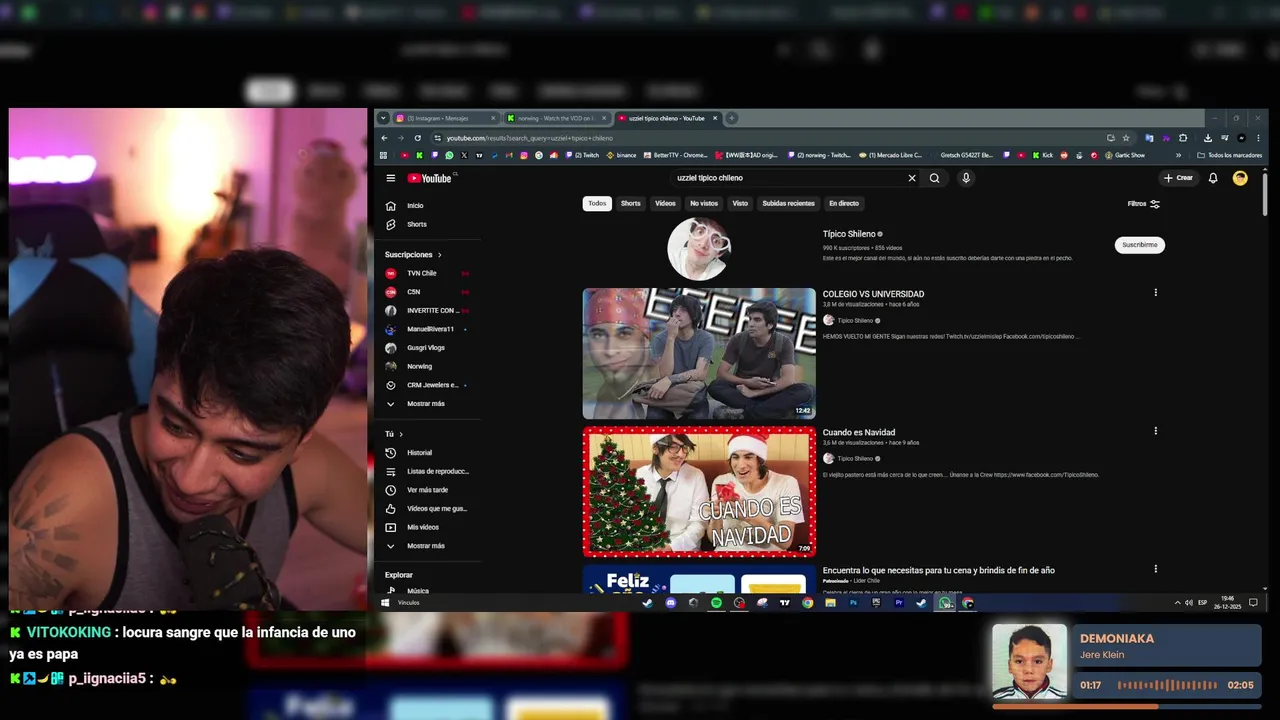Open Norwing subscription channel
This screenshot has height=720, width=1280.
point(428,366)
